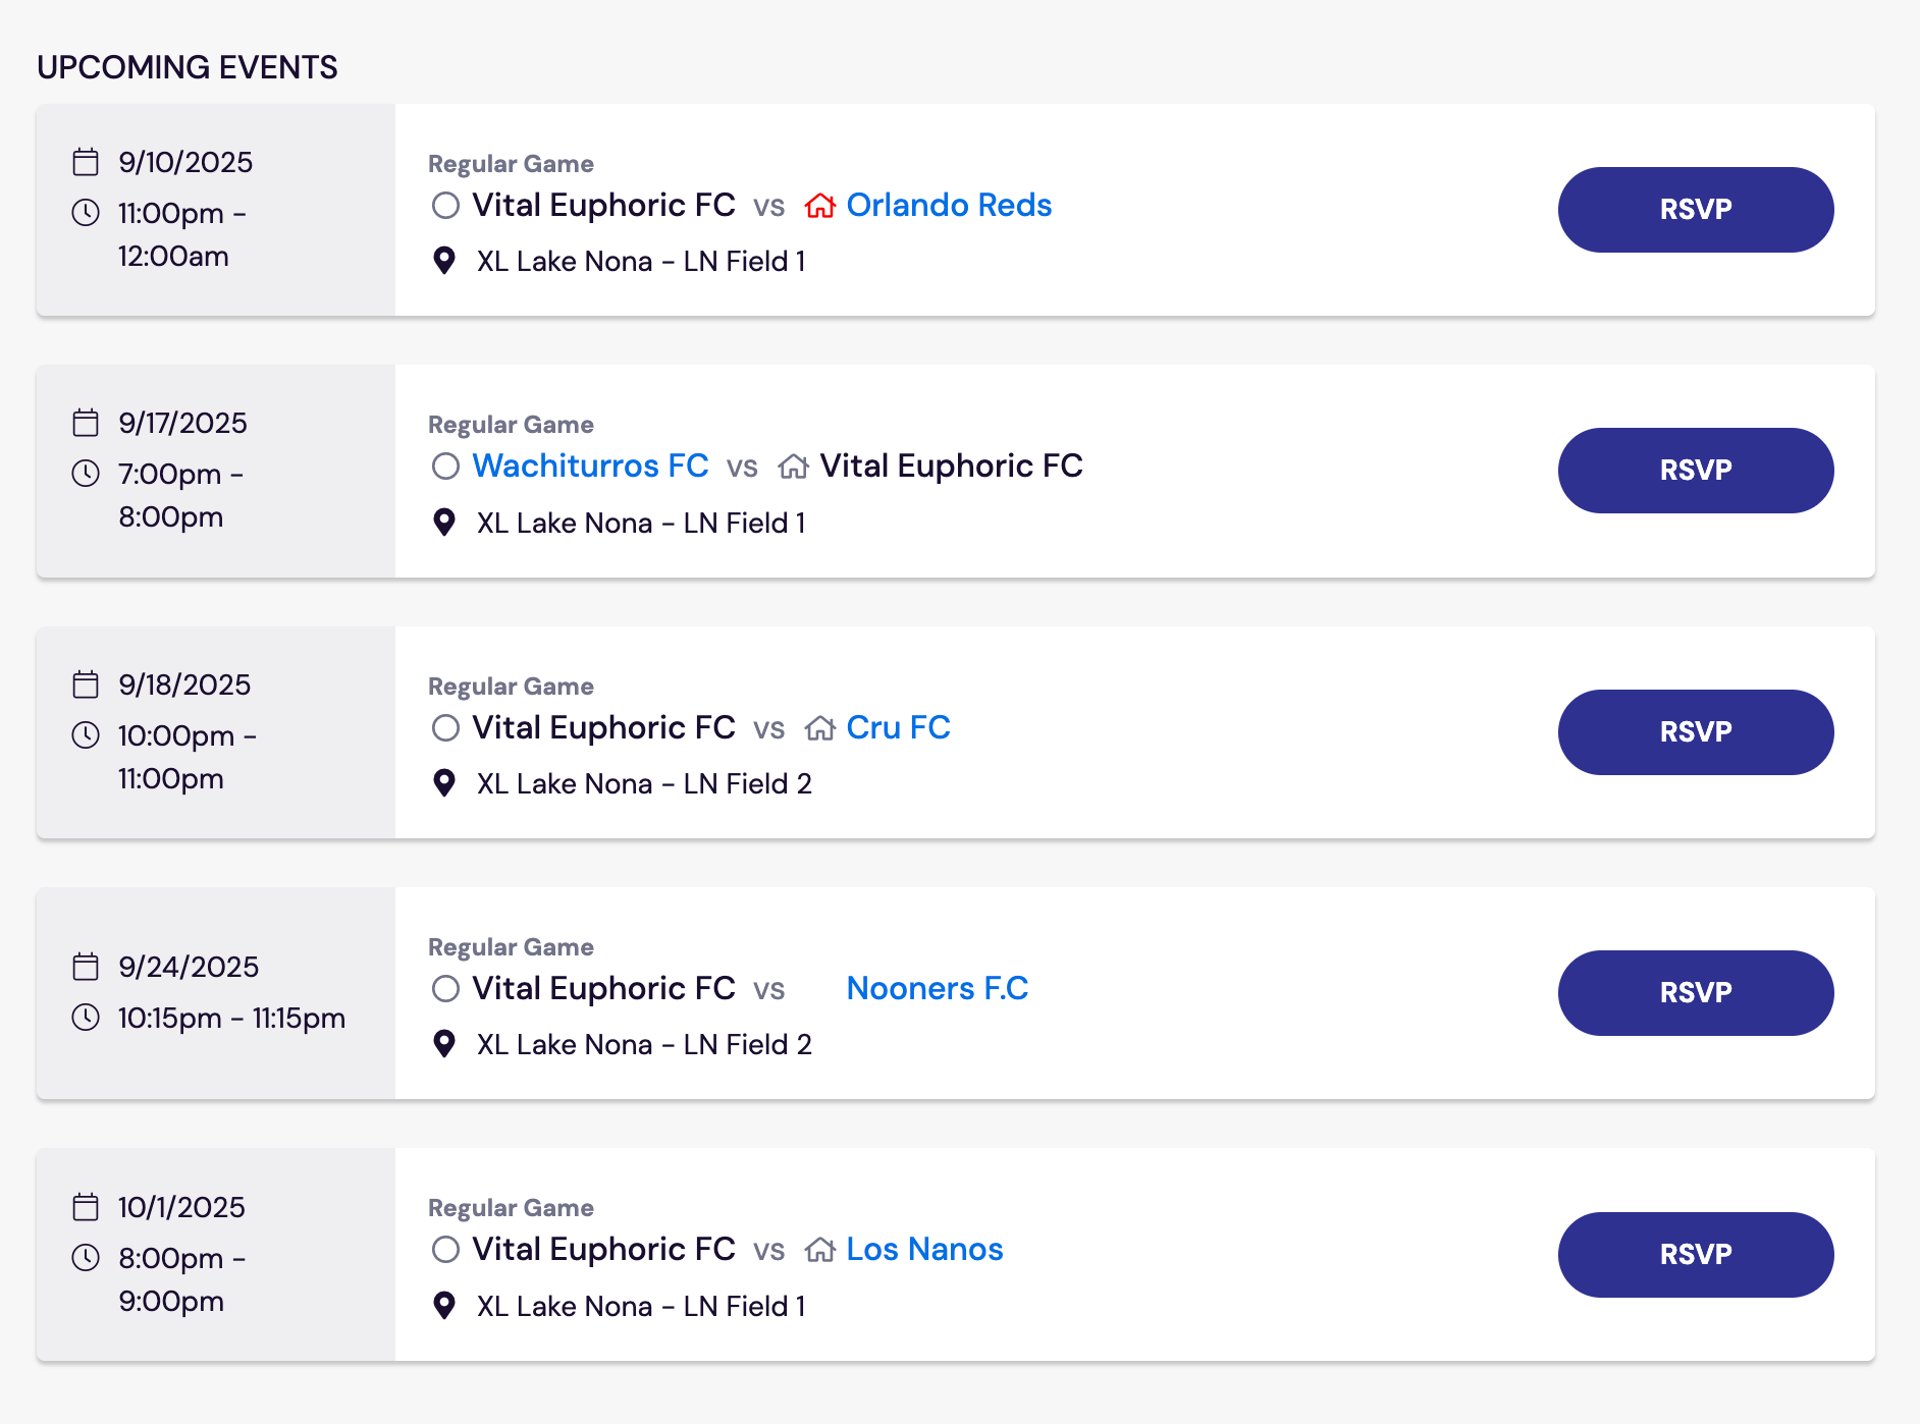This screenshot has height=1424, width=1920.
Task: Click the clock icon beside 10:15pm – 11:15pm
Action: [x=86, y=1018]
